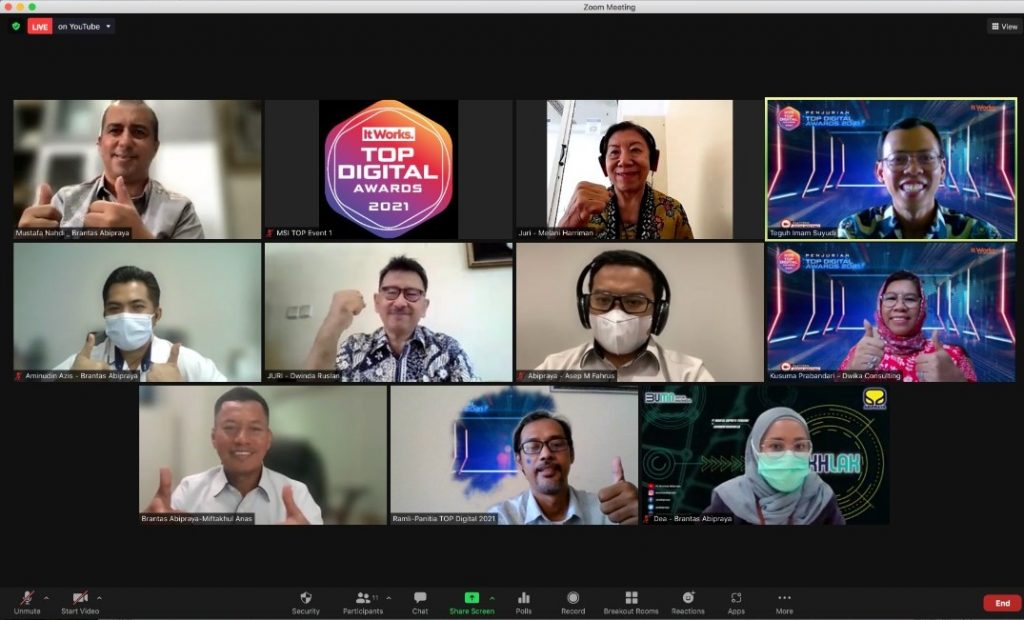The width and height of the screenshot is (1024, 620).
Task: Unmute the microphone
Action: (x=27, y=602)
